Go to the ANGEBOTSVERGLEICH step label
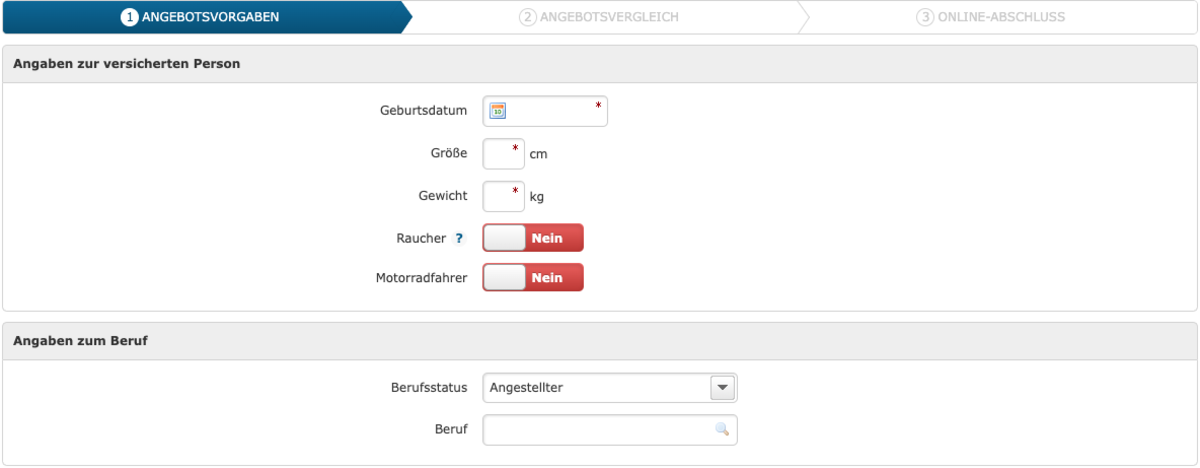 (x=609, y=17)
